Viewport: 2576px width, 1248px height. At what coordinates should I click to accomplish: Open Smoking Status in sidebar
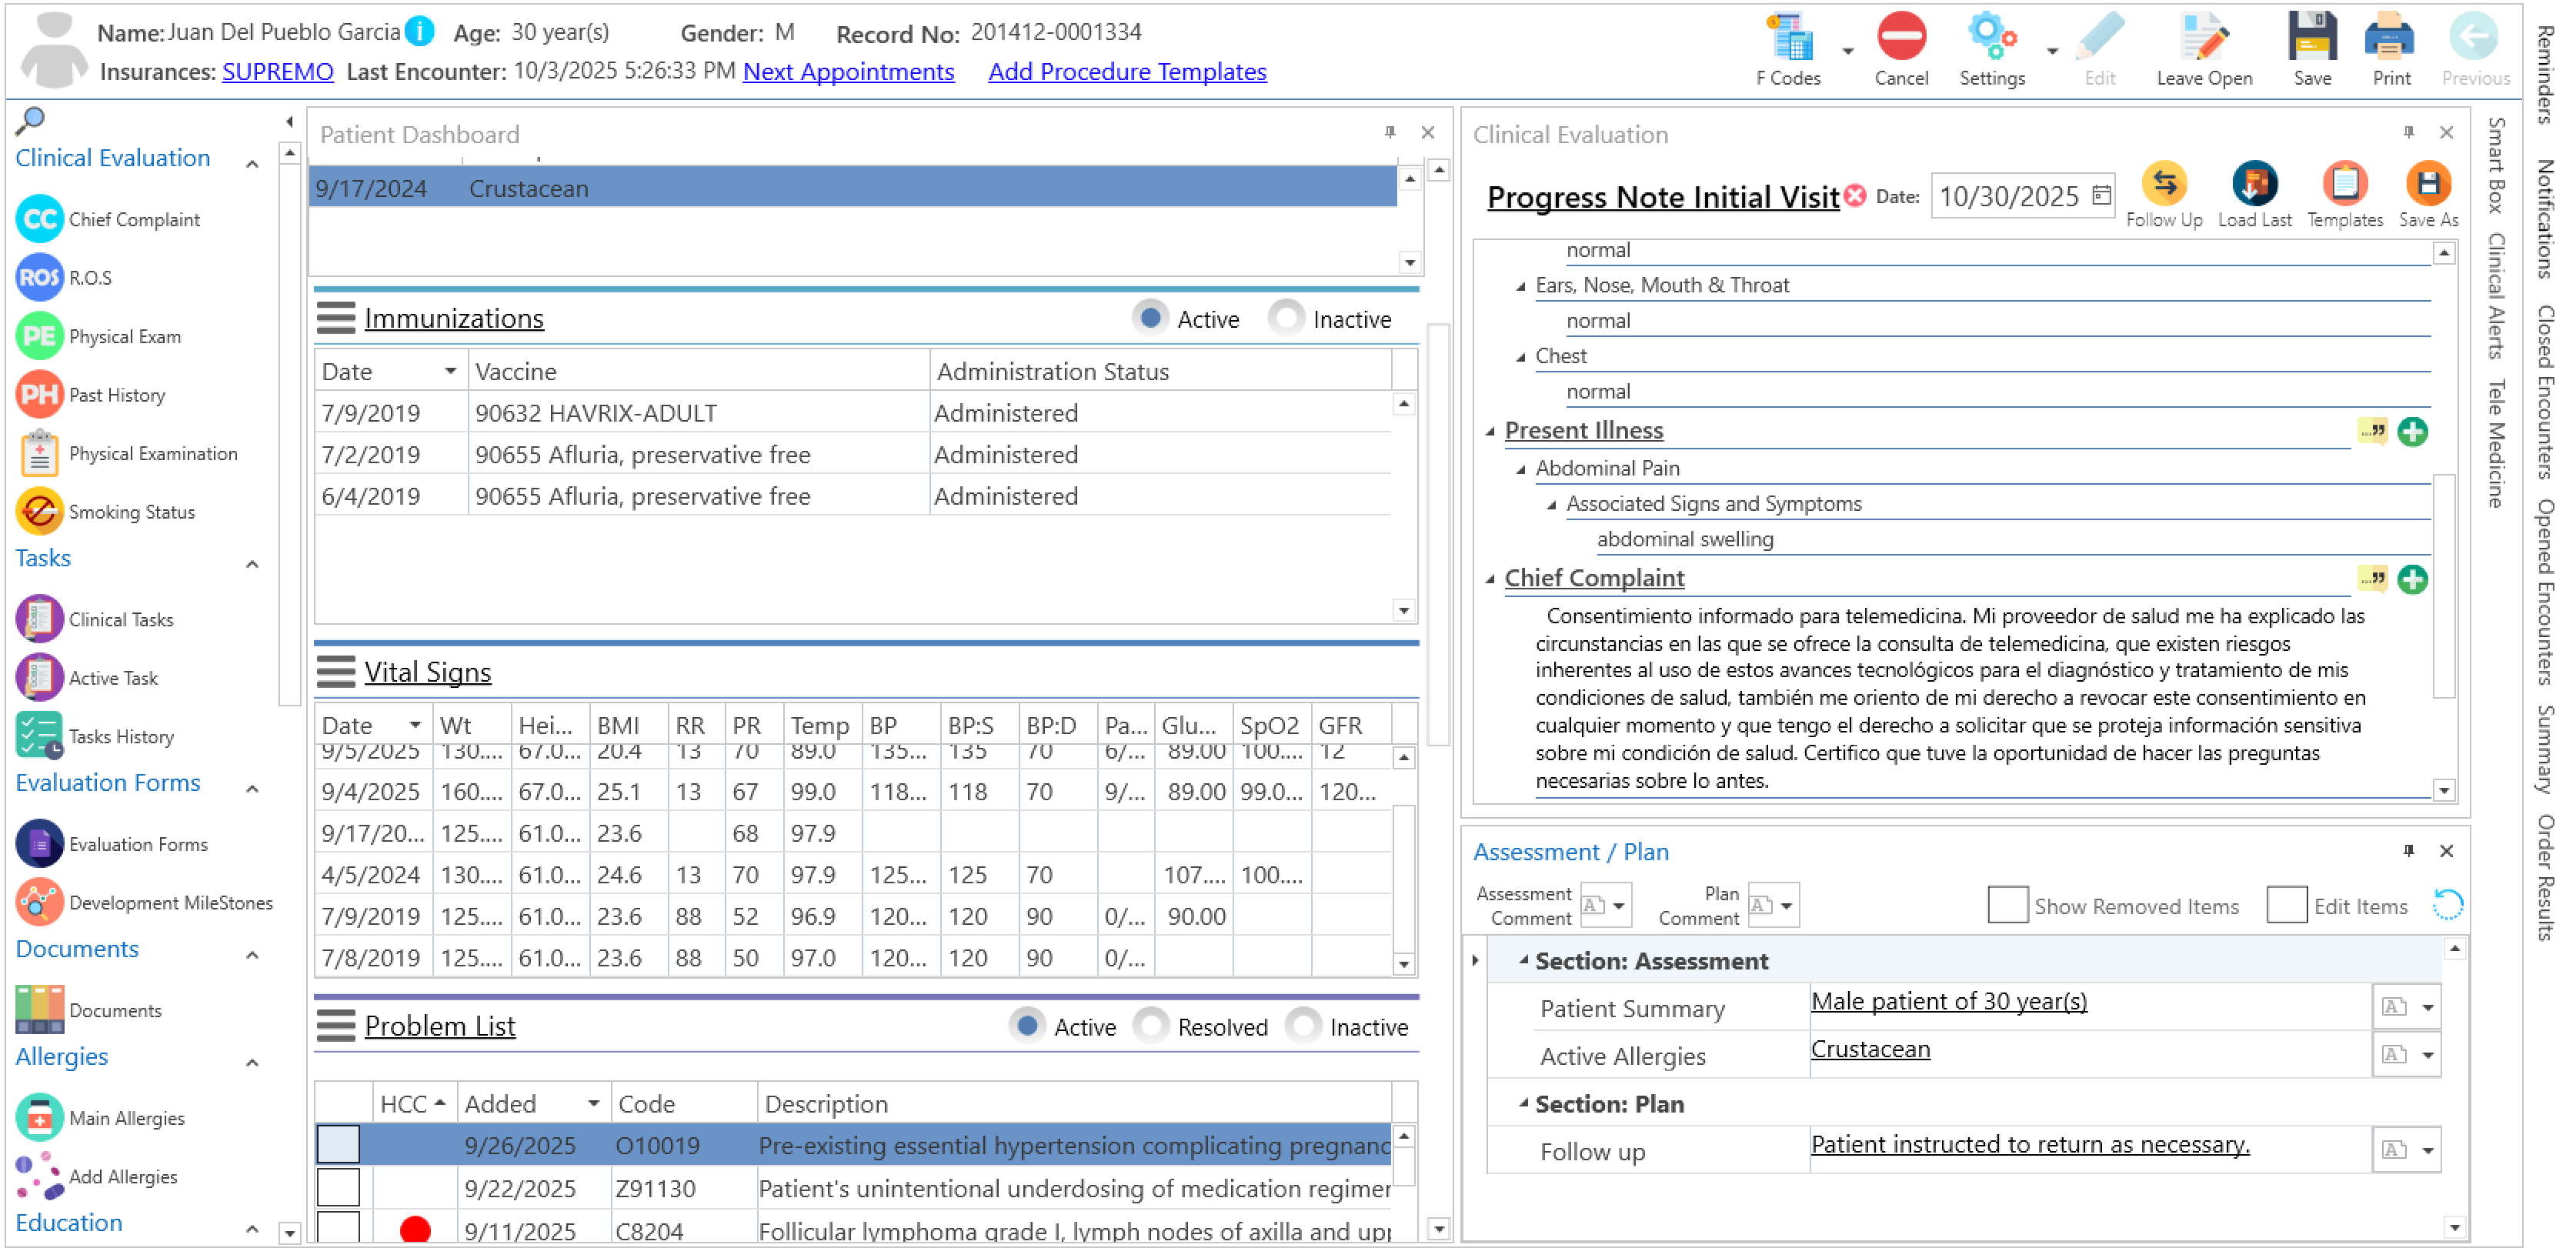tap(131, 512)
